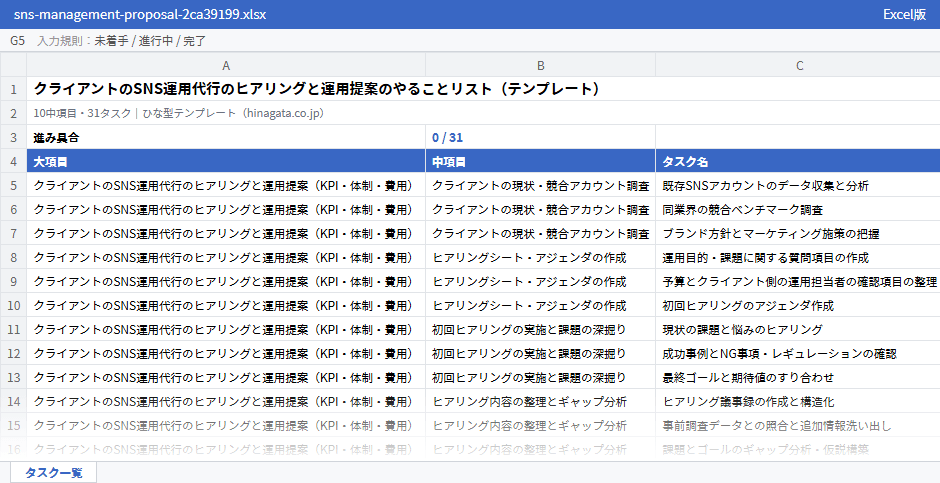Select cell ヒアリング議事録の作成と構造化

click(798, 401)
